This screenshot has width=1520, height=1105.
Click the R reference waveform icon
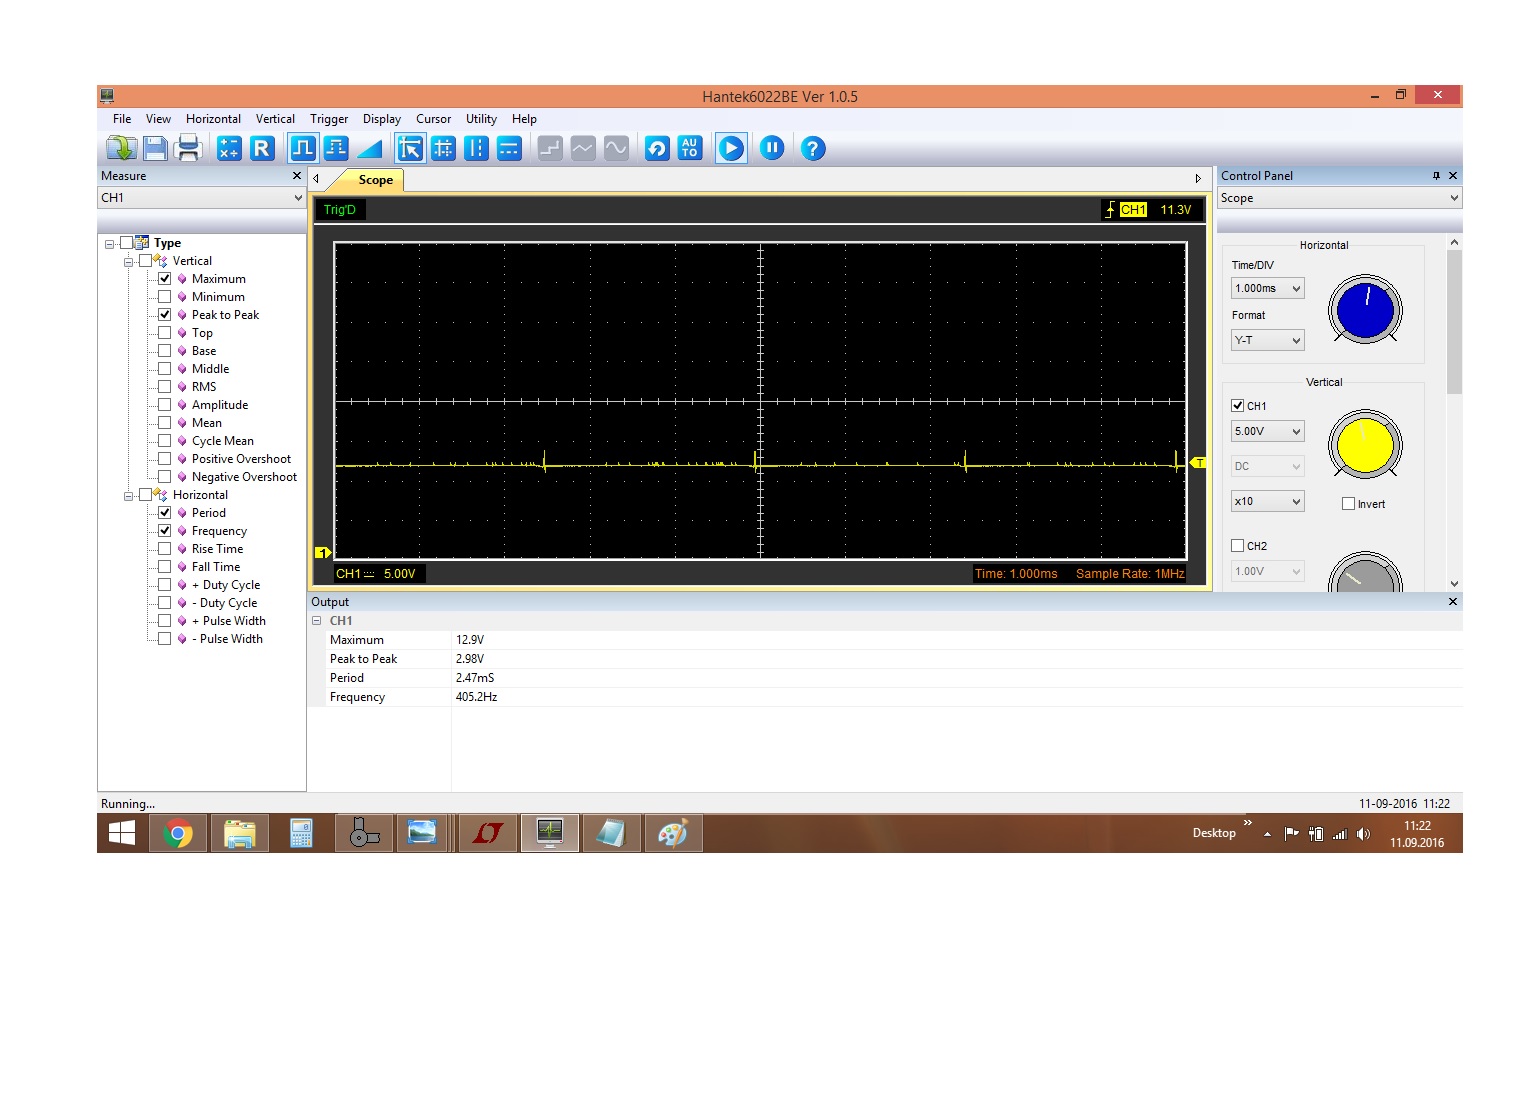pyautogui.click(x=262, y=149)
